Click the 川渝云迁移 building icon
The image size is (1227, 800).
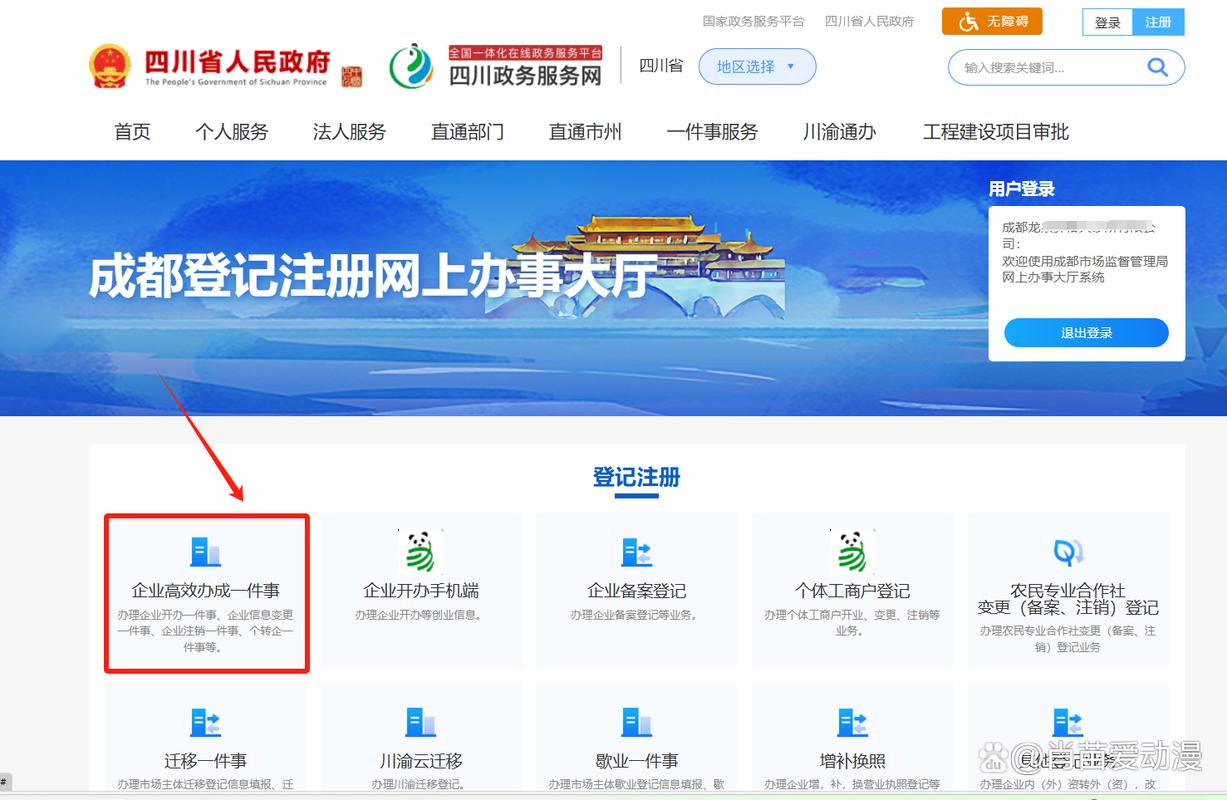(421, 723)
